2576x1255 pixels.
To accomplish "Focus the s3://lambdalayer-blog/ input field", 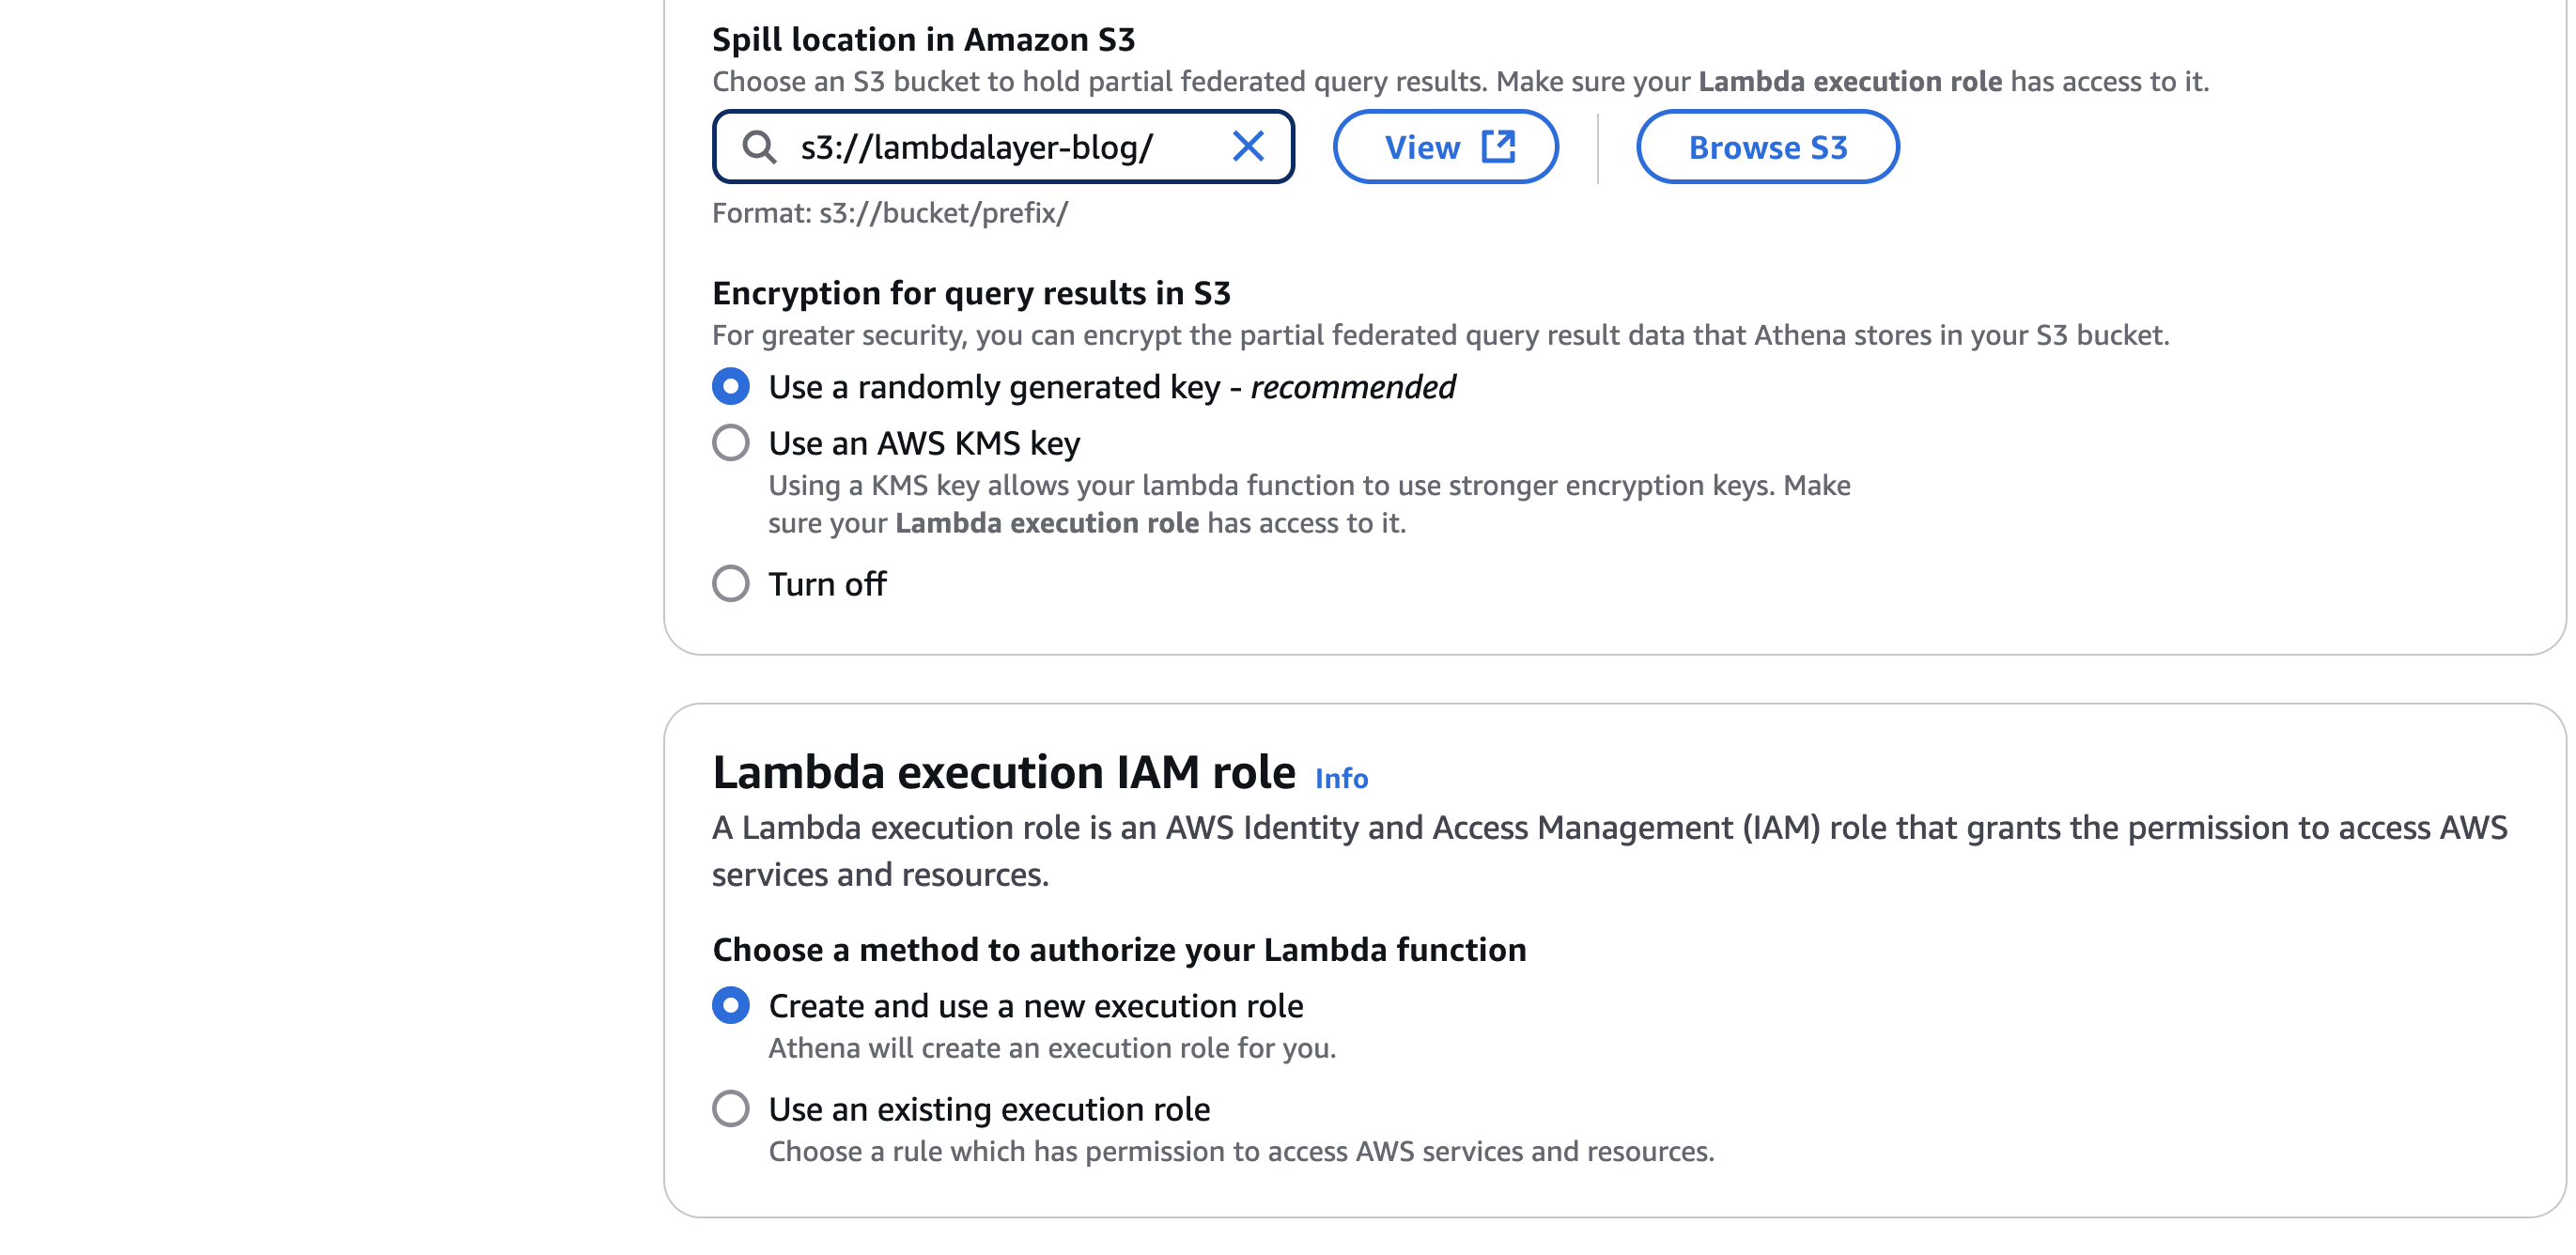I will point(1000,147).
